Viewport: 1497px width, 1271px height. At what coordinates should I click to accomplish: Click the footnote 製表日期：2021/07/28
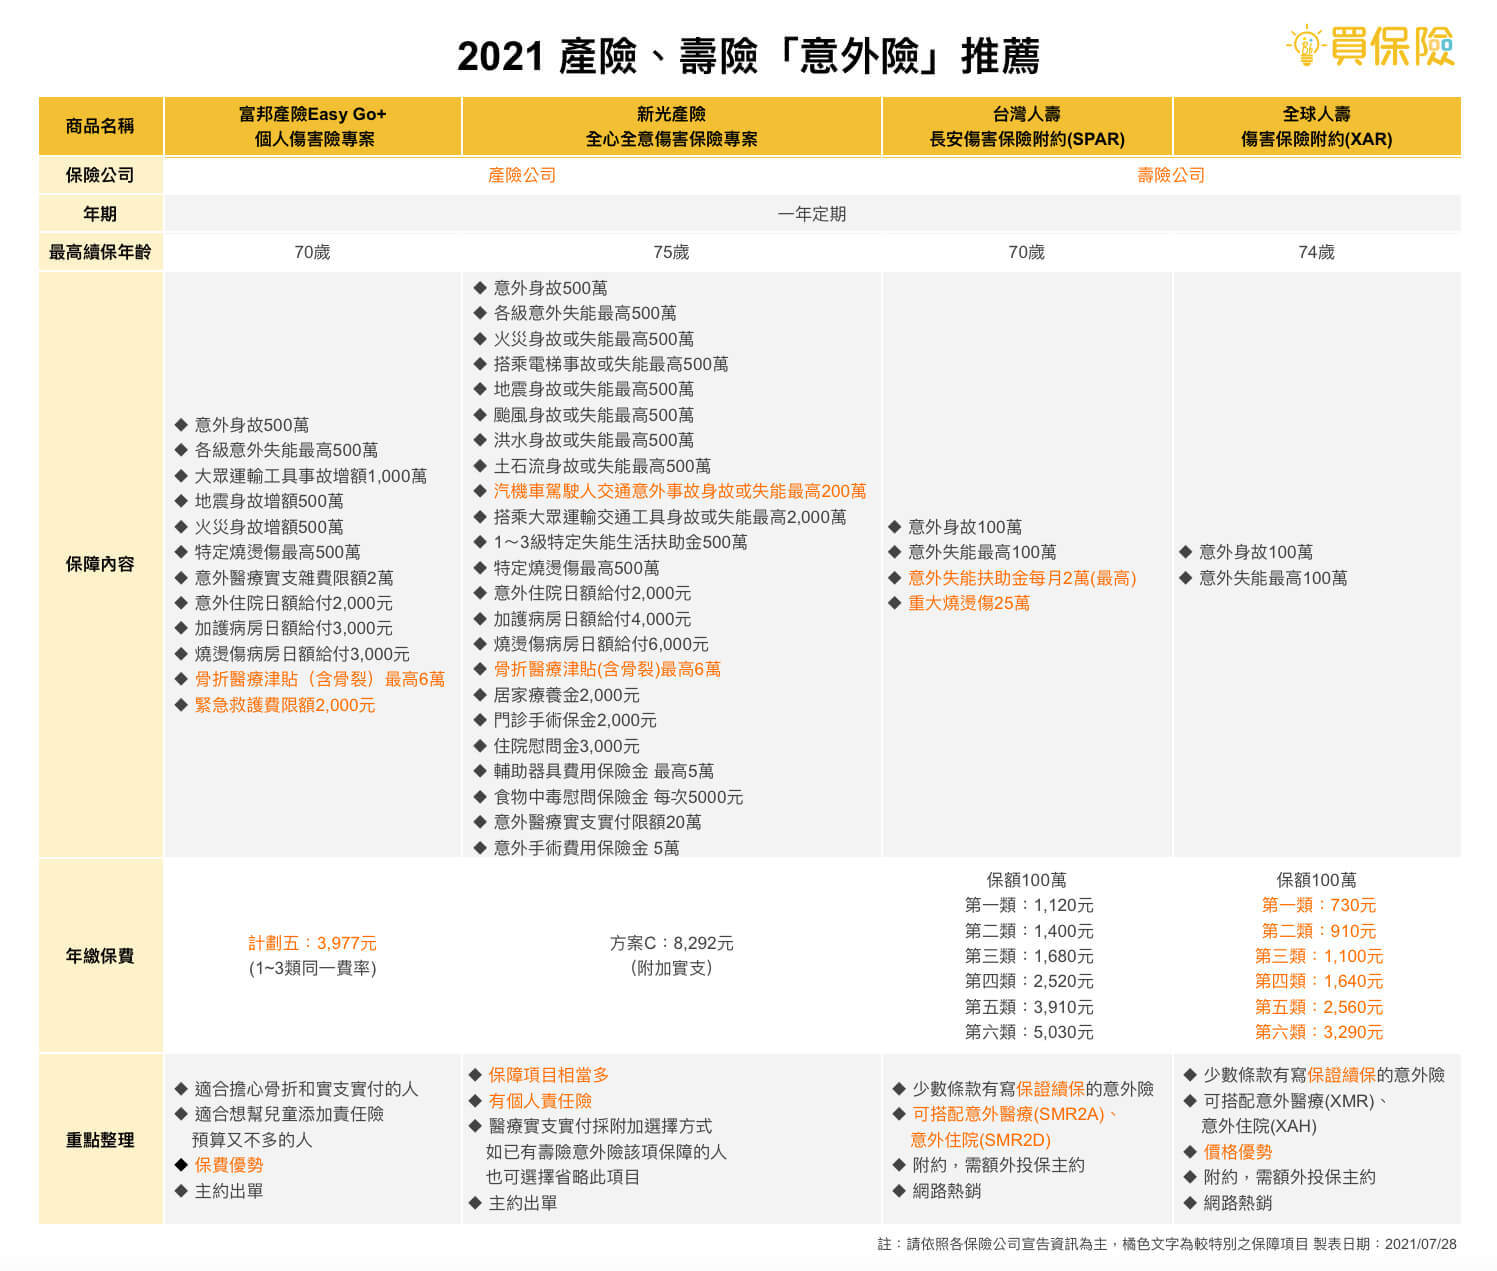(x=1384, y=1244)
